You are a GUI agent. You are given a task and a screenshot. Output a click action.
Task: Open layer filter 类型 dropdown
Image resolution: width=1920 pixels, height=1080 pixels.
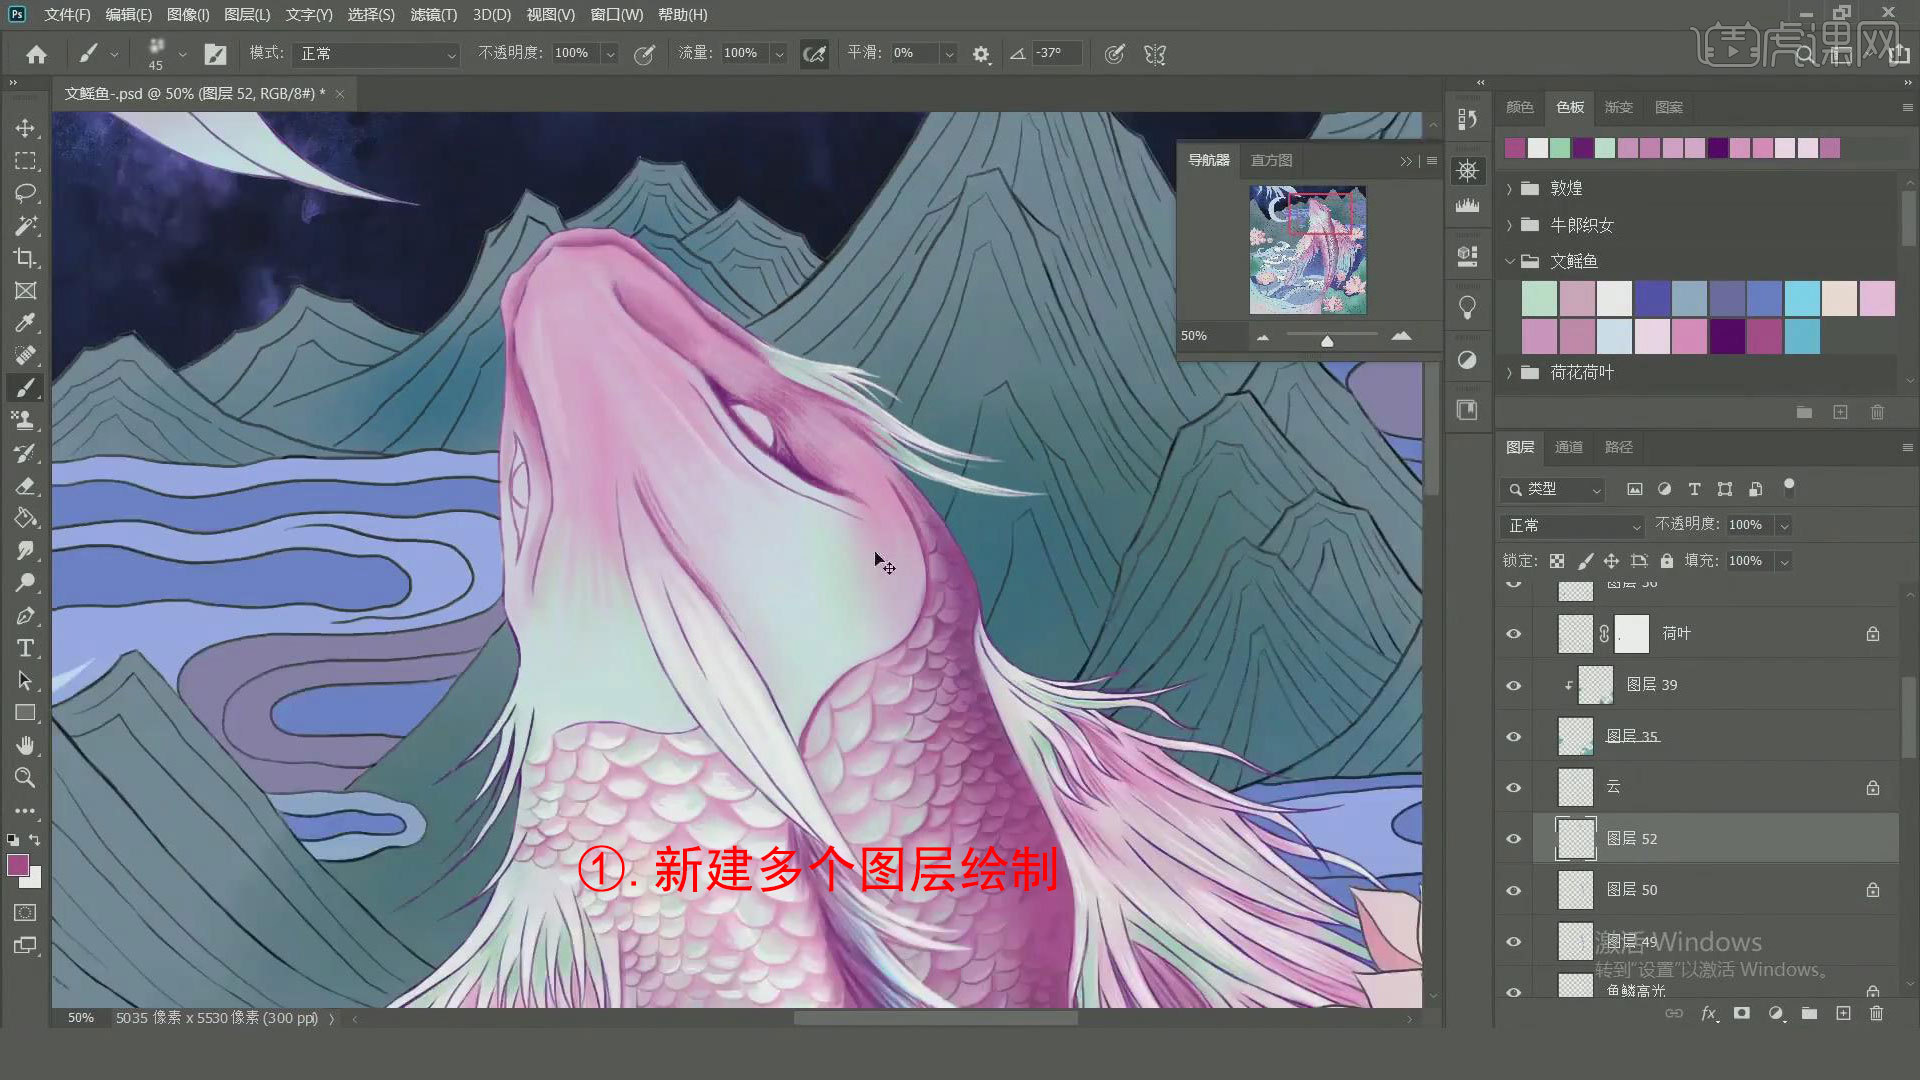[x=1553, y=489]
